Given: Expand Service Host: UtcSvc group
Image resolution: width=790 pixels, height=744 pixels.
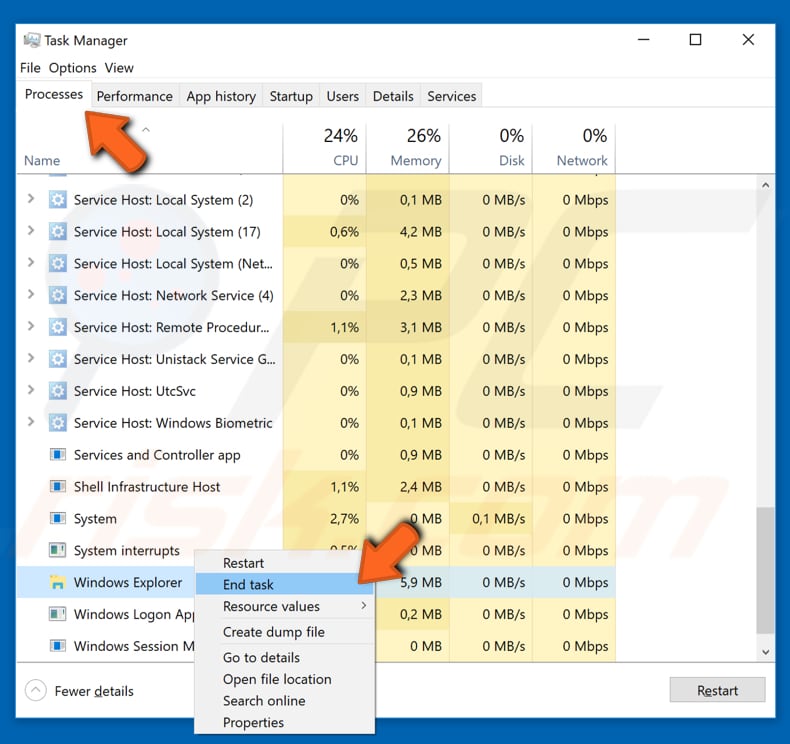Looking at the screenshot, I should click(x=31, y=389).
